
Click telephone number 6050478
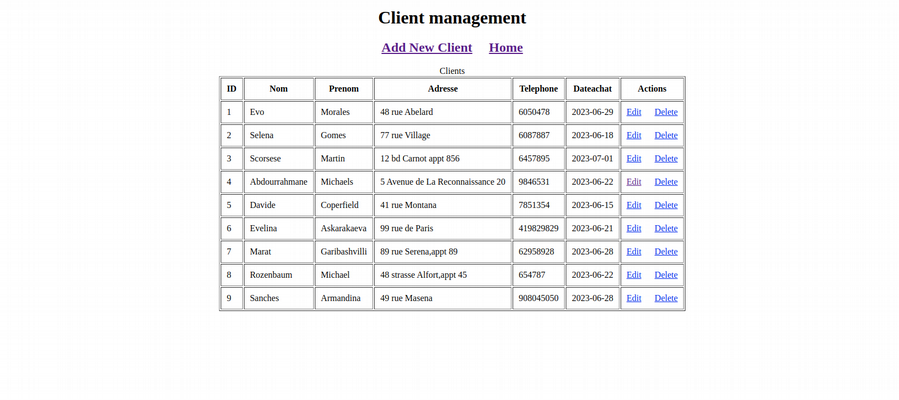538,112
